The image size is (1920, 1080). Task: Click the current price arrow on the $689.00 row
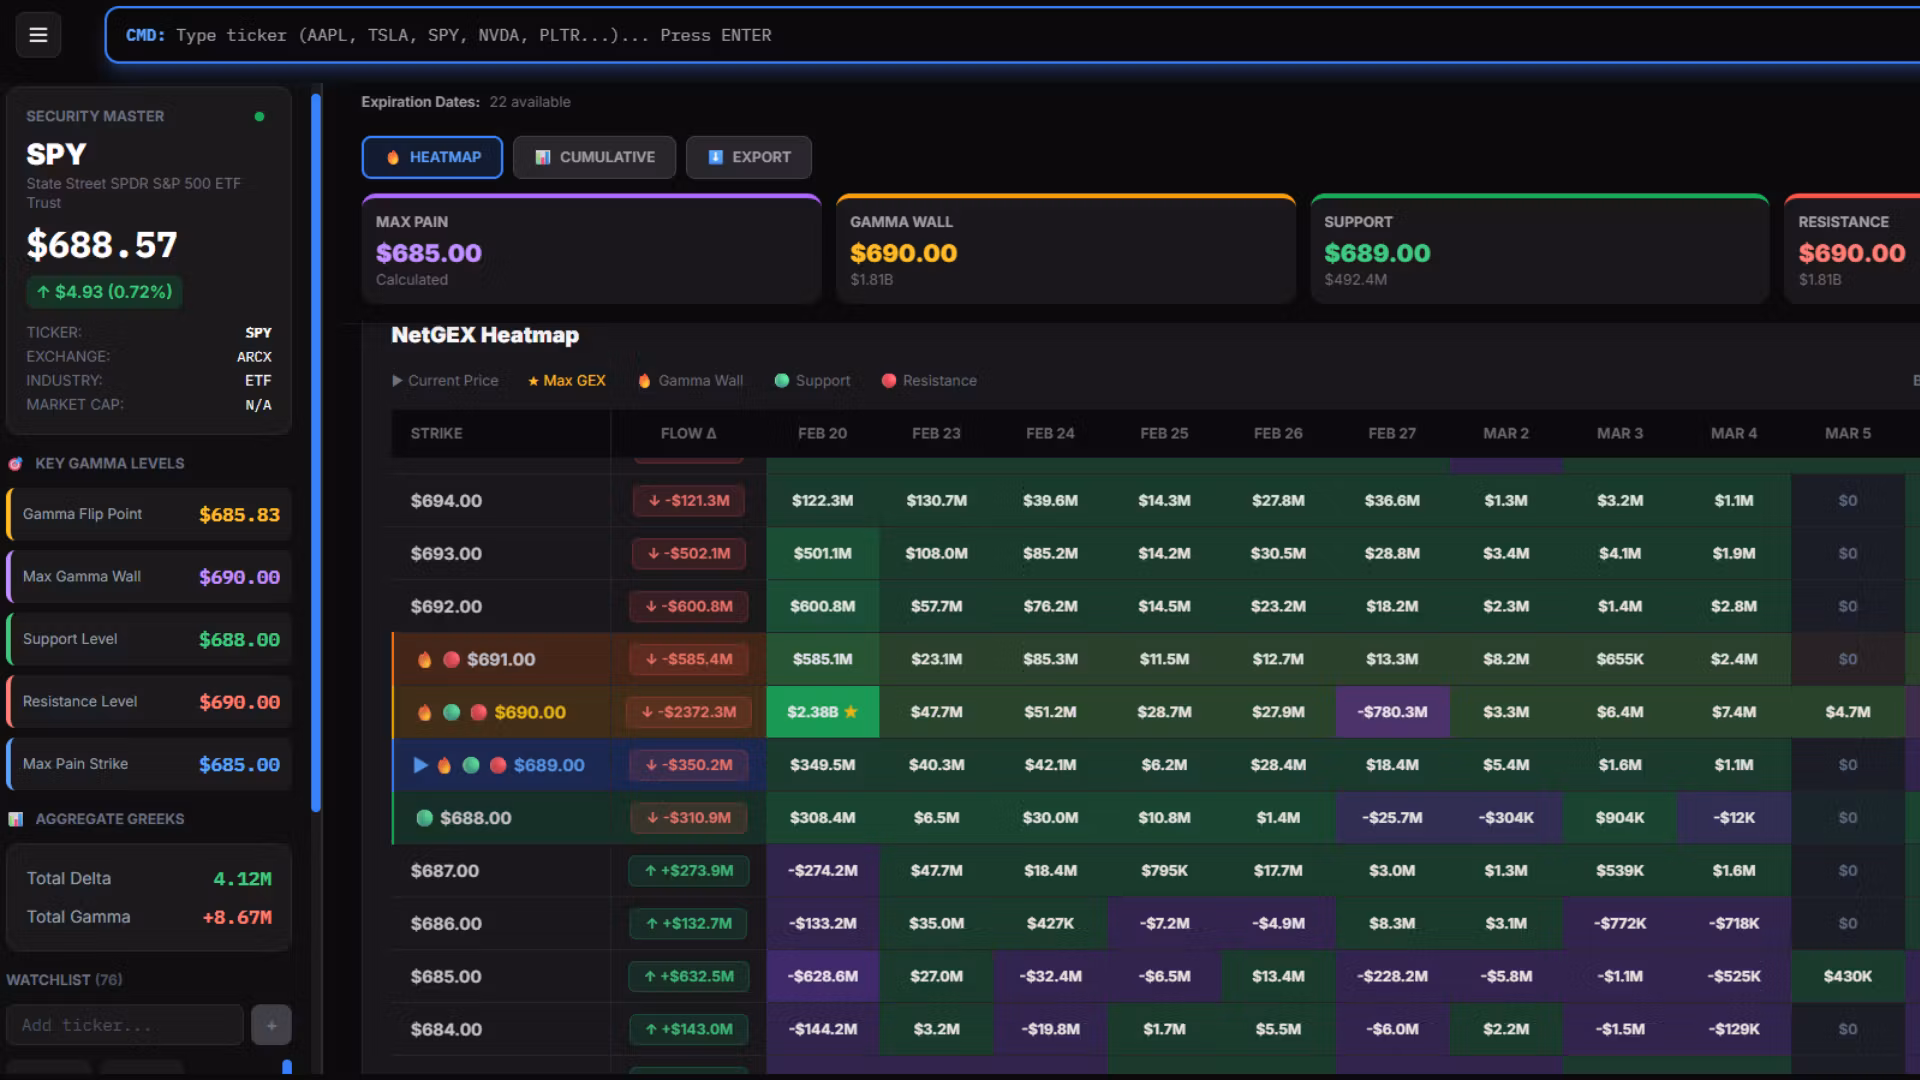421,765
